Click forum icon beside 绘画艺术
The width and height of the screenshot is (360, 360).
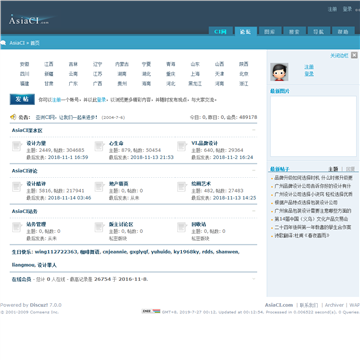pos(182,187)
